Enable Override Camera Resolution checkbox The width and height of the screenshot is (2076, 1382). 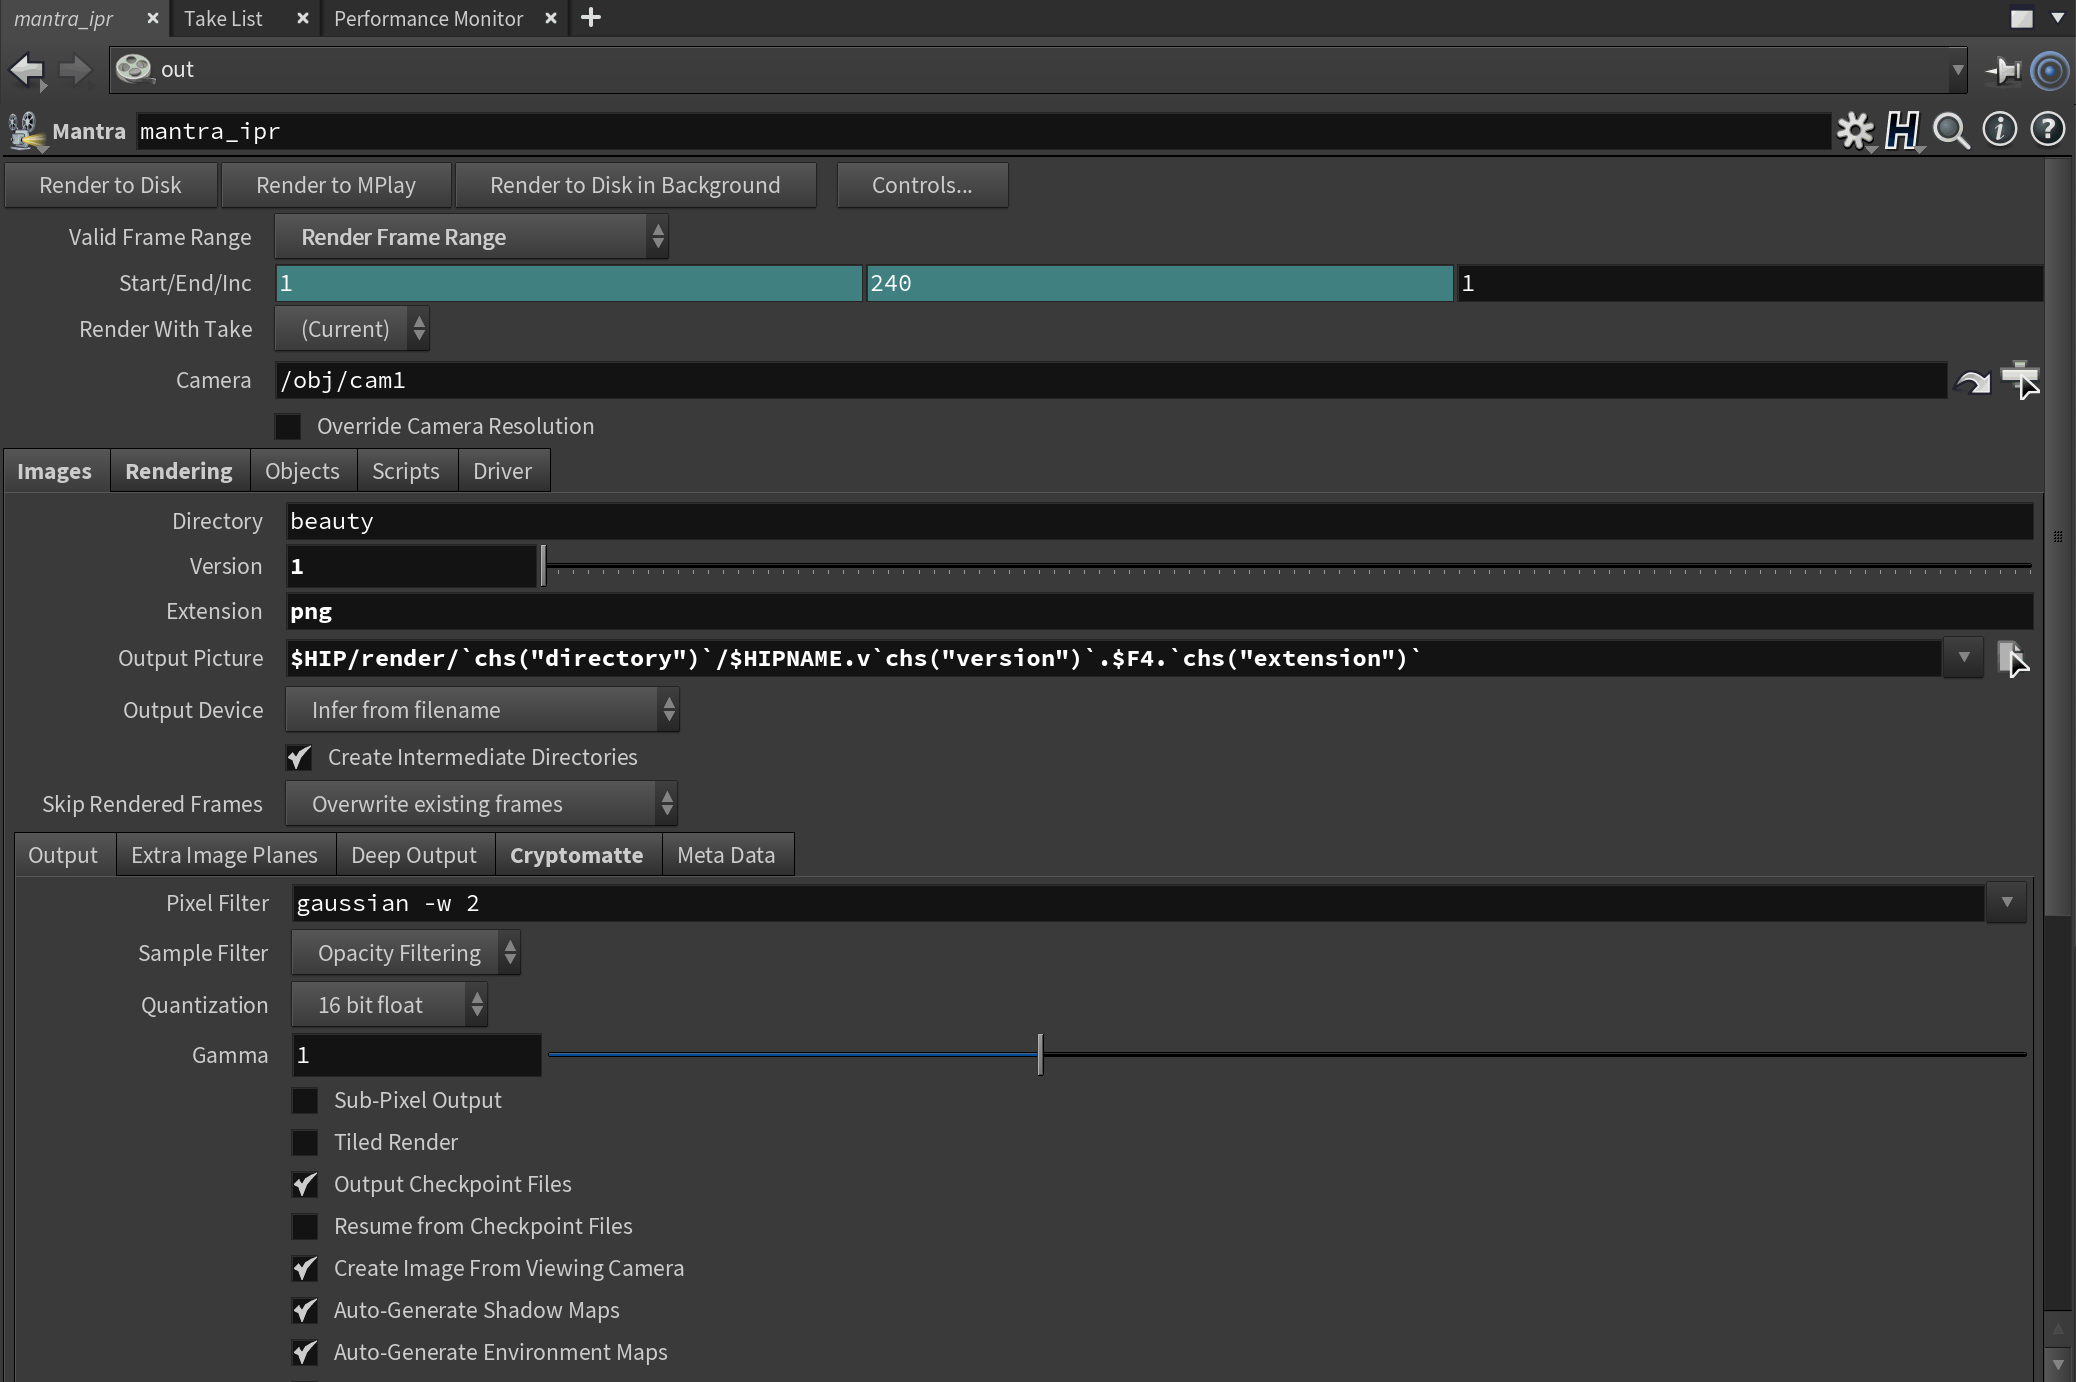(x=288, y=427)
